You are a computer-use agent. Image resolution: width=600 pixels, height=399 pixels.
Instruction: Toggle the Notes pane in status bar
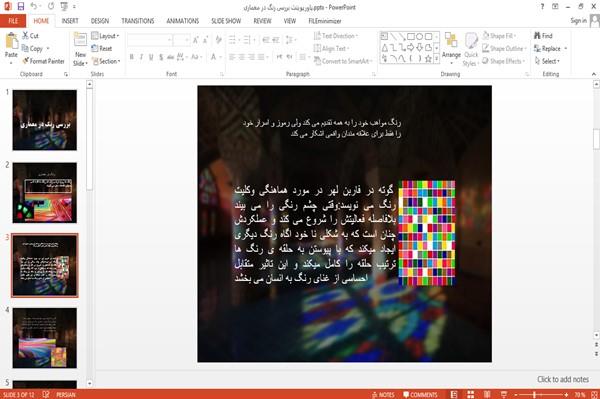point(383,395)
